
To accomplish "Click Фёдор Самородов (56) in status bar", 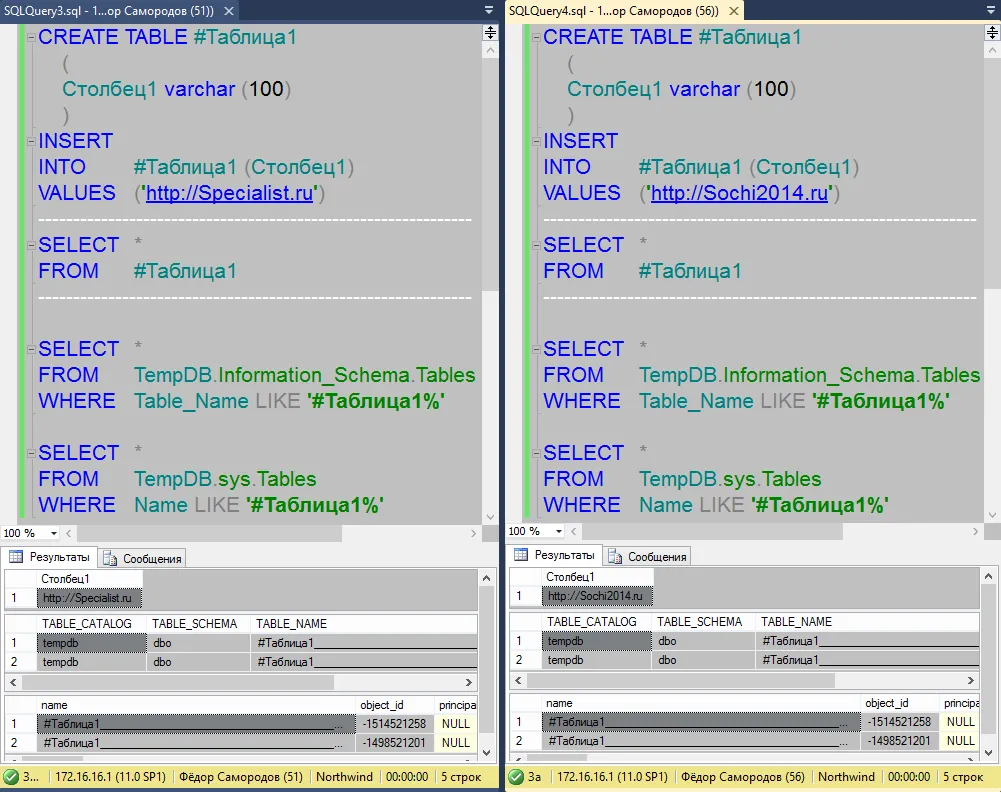I will point(742,777).
